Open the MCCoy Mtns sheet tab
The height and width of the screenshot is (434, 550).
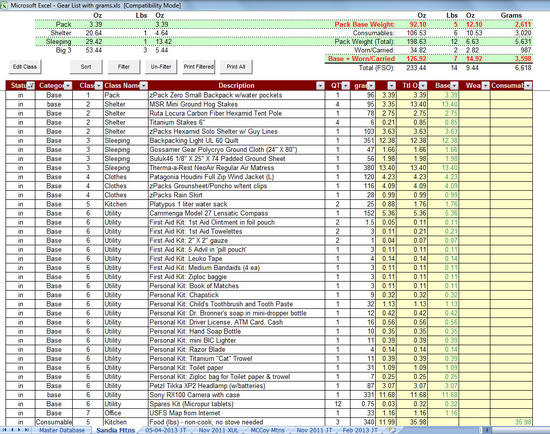(x=267, y=430)
